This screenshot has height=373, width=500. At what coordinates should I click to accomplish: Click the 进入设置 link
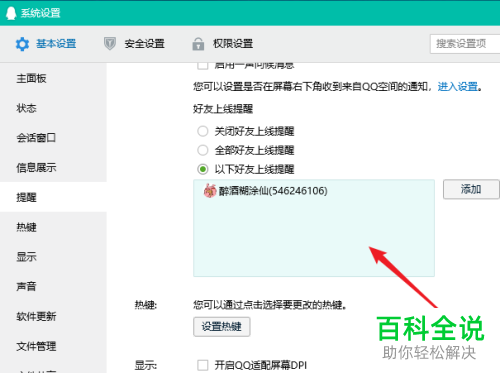(x=458, y=87)
